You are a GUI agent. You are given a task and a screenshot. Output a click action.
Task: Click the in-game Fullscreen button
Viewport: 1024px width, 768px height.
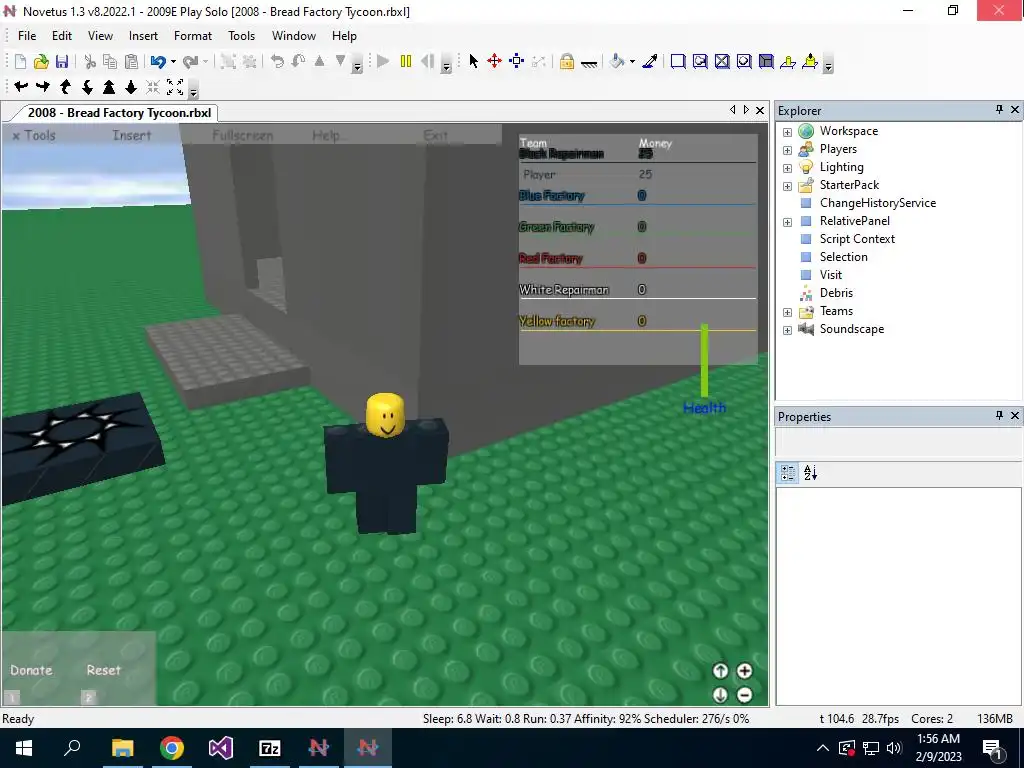pos(242,135)
